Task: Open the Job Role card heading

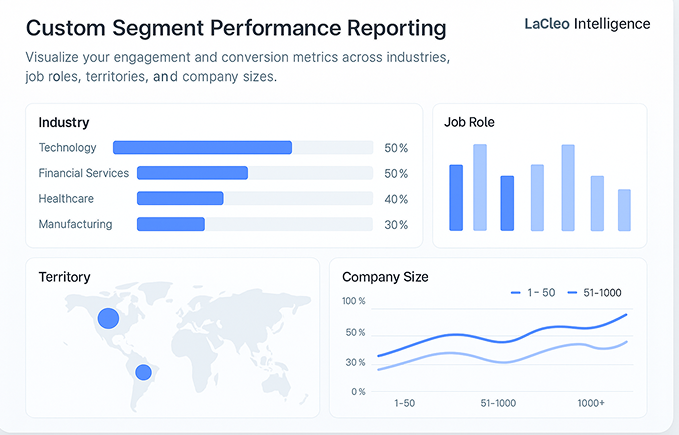Action: click(469, 123)
